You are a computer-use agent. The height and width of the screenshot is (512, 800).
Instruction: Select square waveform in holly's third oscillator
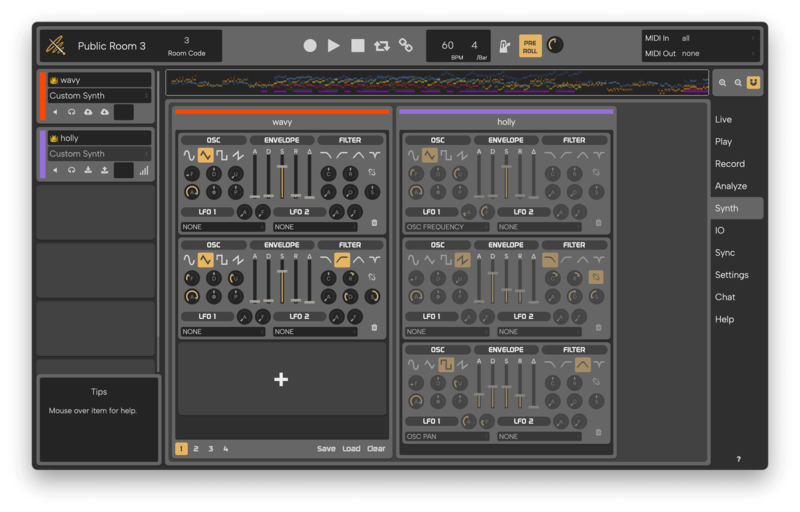[x=445, y=365]
